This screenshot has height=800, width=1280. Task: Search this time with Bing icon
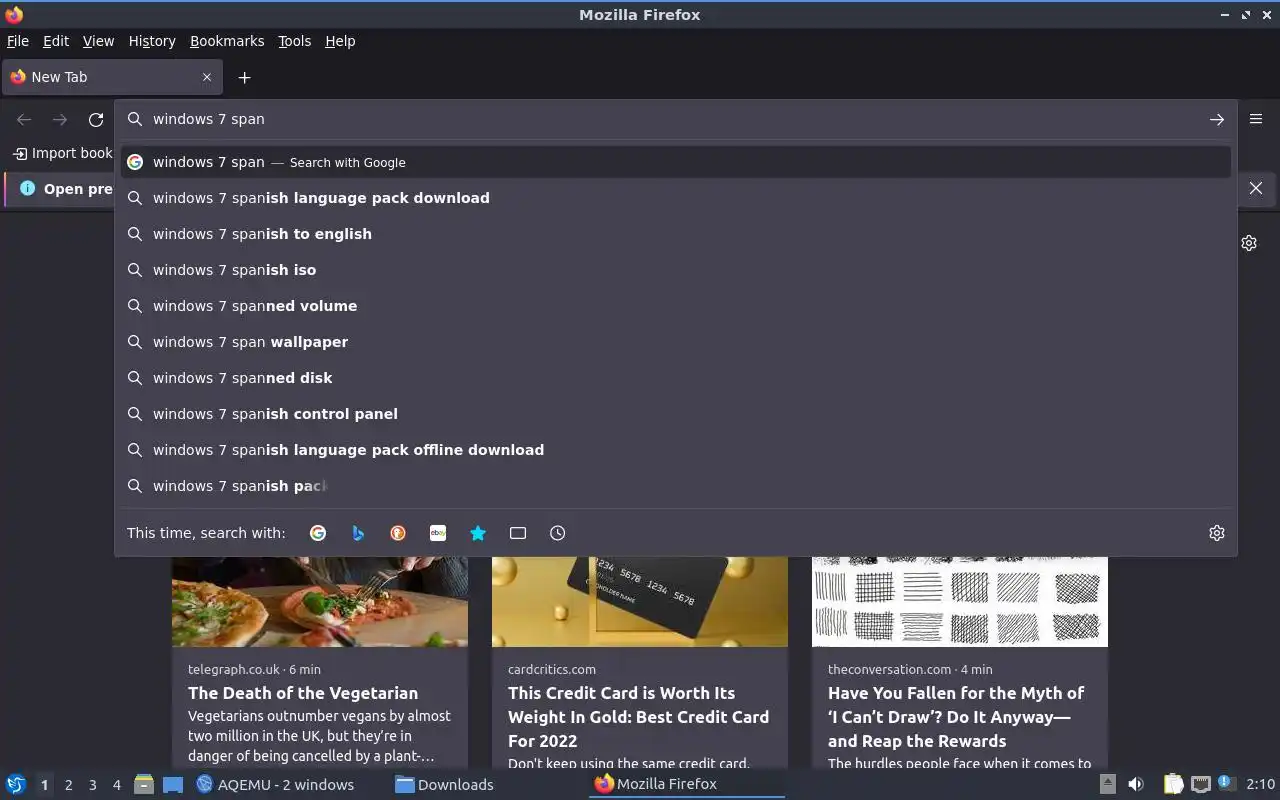pos(358,533)
